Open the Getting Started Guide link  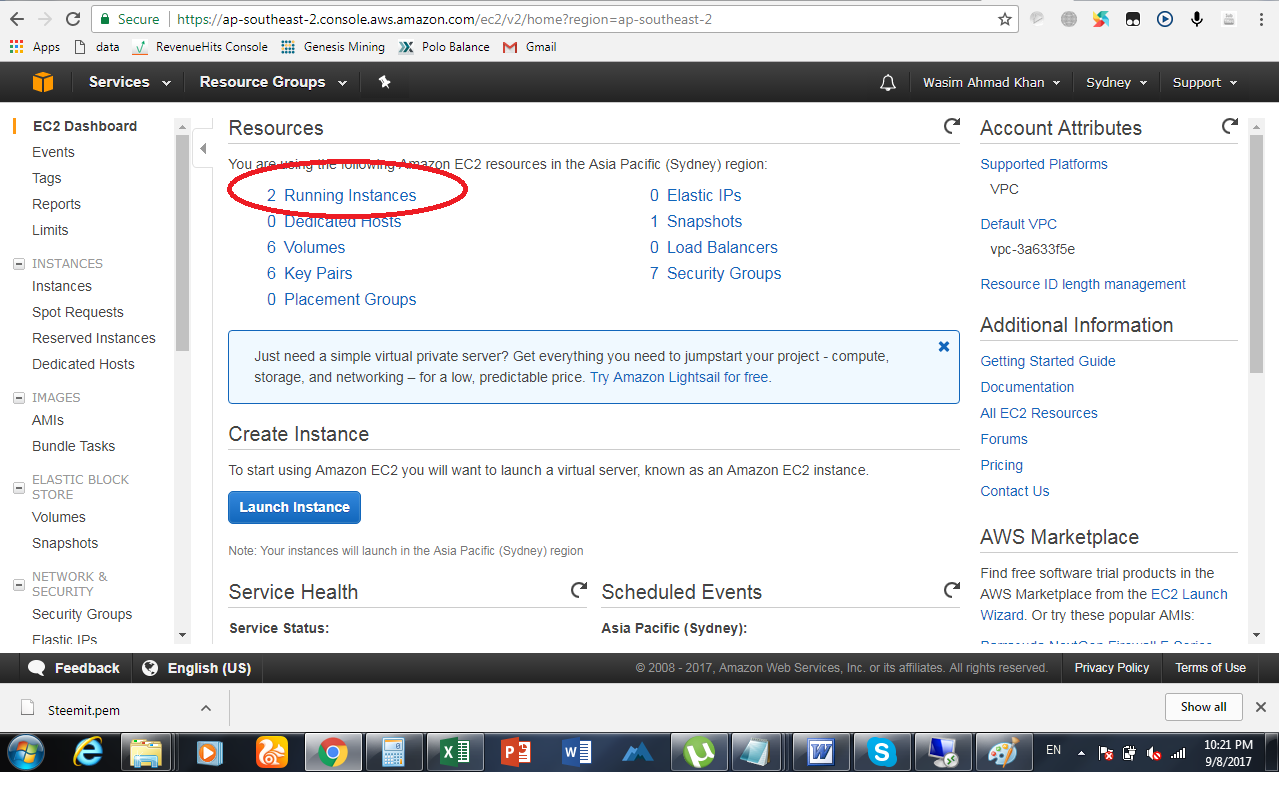(x=1047, y=361)
